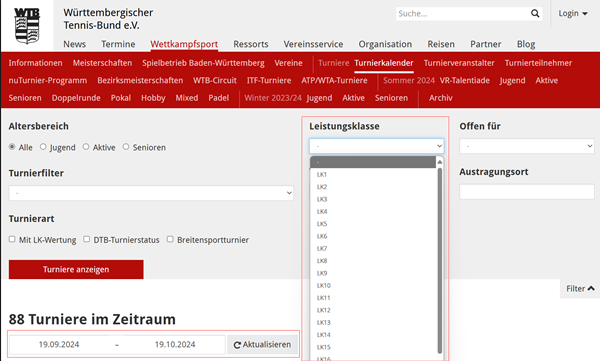Open the Hobby link

tap(153, 98)
